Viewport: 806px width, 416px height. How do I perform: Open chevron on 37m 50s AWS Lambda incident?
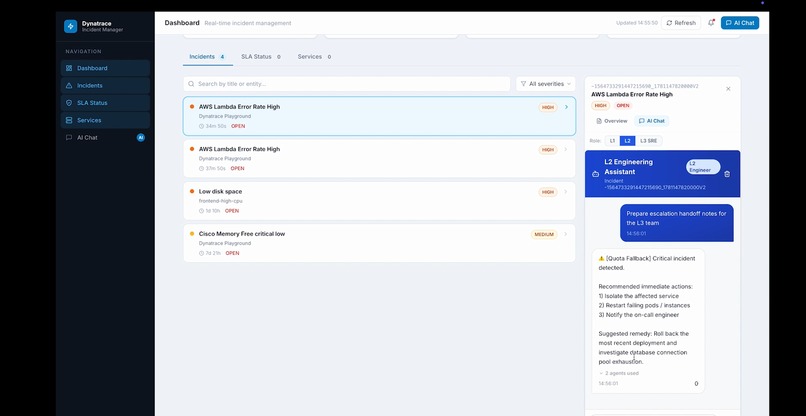point(566,150)
